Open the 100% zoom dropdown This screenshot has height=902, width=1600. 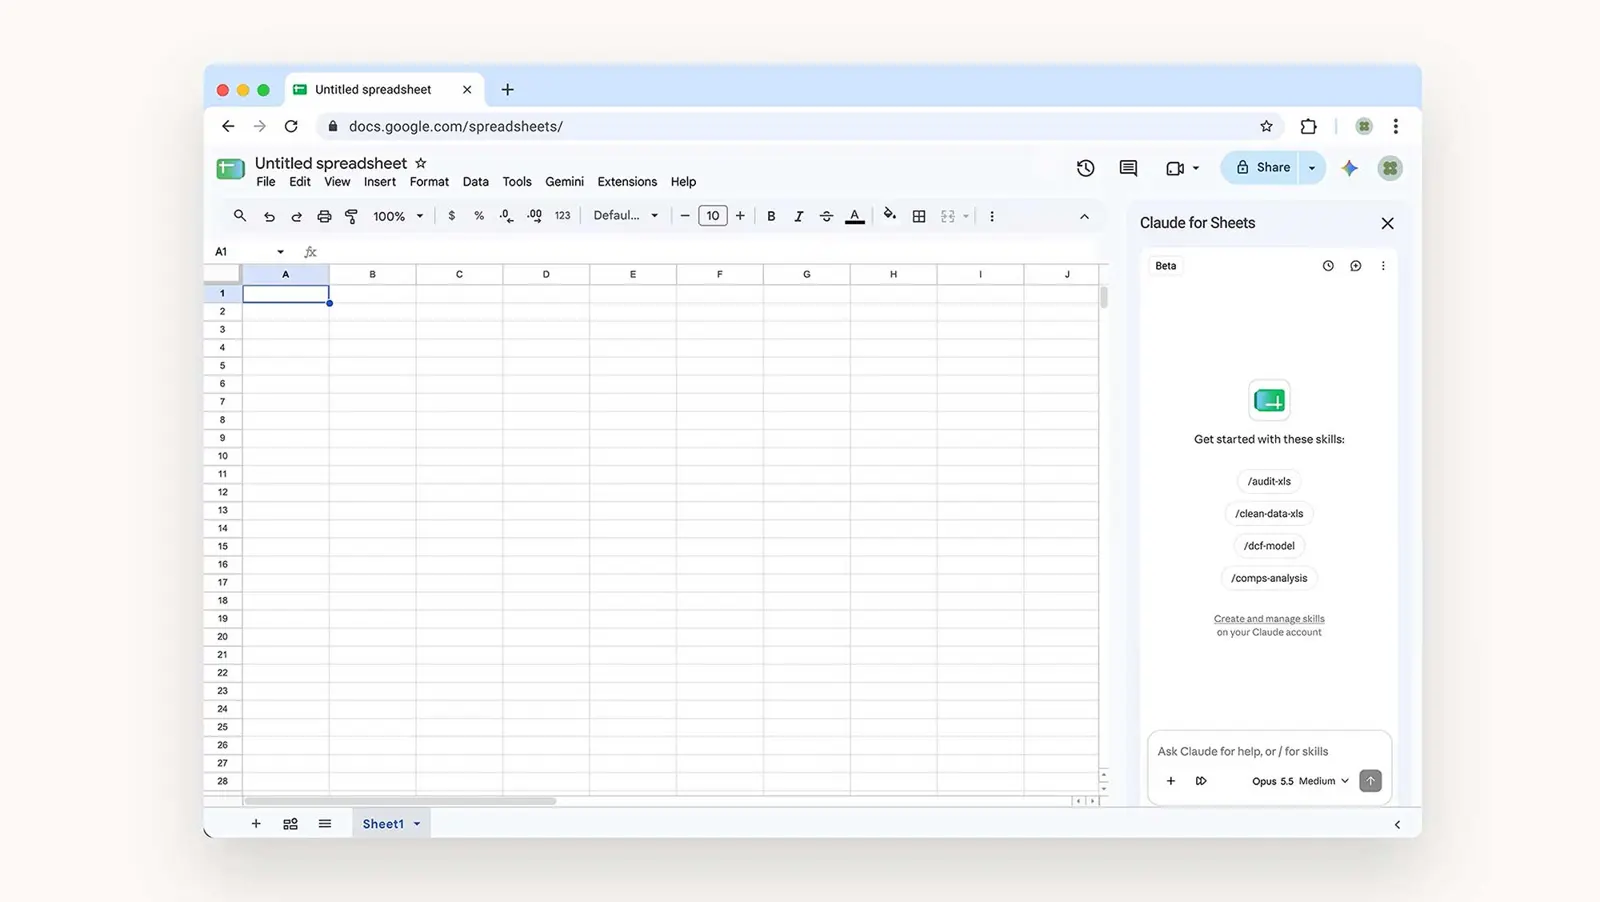(398, 216)
